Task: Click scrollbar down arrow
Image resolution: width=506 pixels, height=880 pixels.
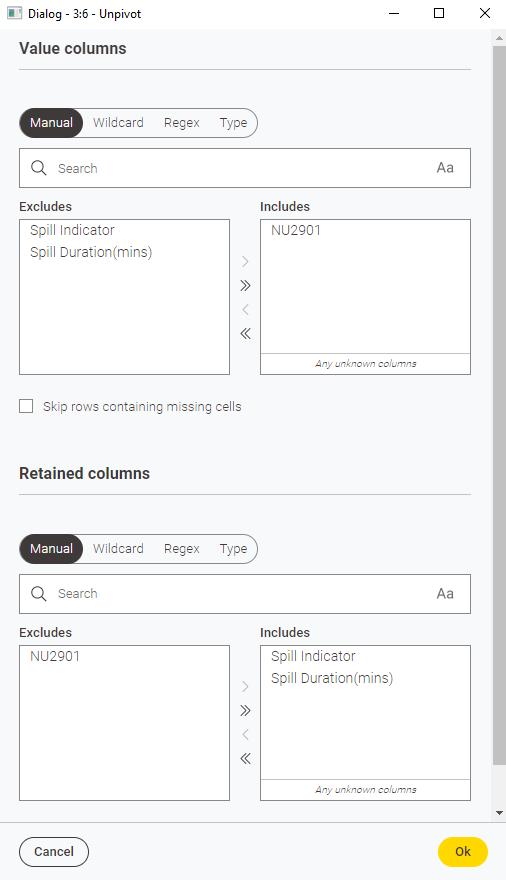Action: 499,813
